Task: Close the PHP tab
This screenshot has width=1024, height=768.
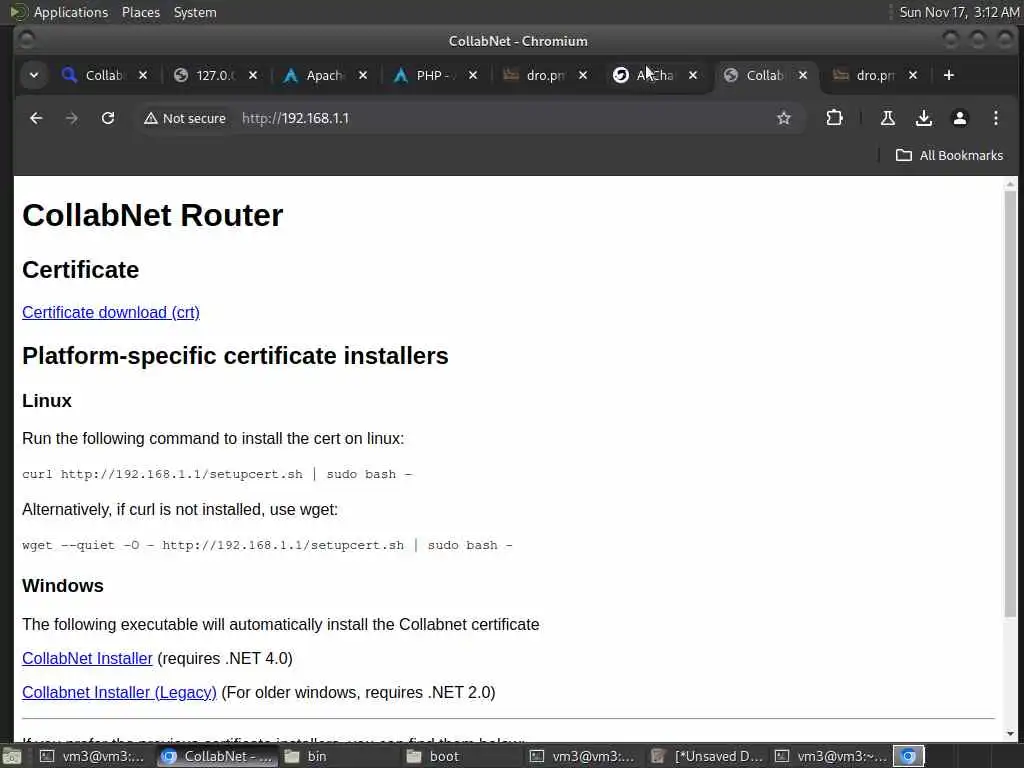Action: point(473,75)
